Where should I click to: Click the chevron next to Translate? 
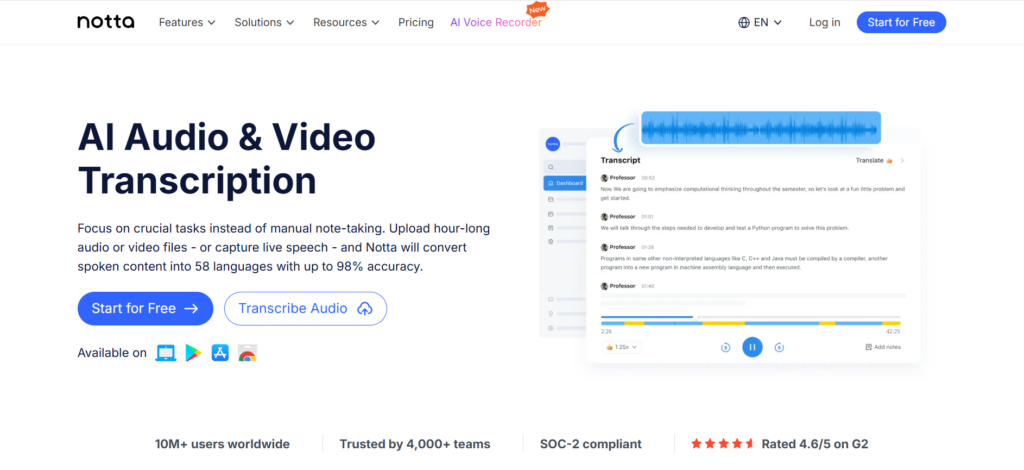(903, 161)
